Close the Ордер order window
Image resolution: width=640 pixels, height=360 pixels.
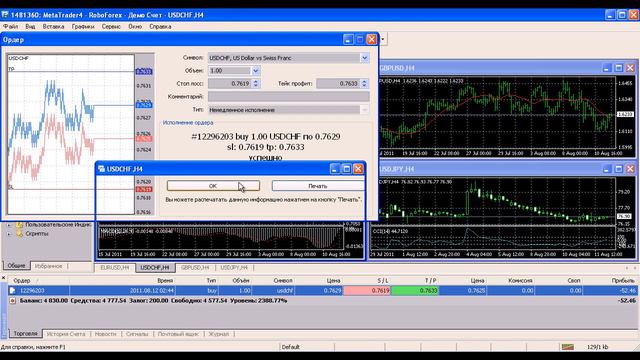[371, 40]
